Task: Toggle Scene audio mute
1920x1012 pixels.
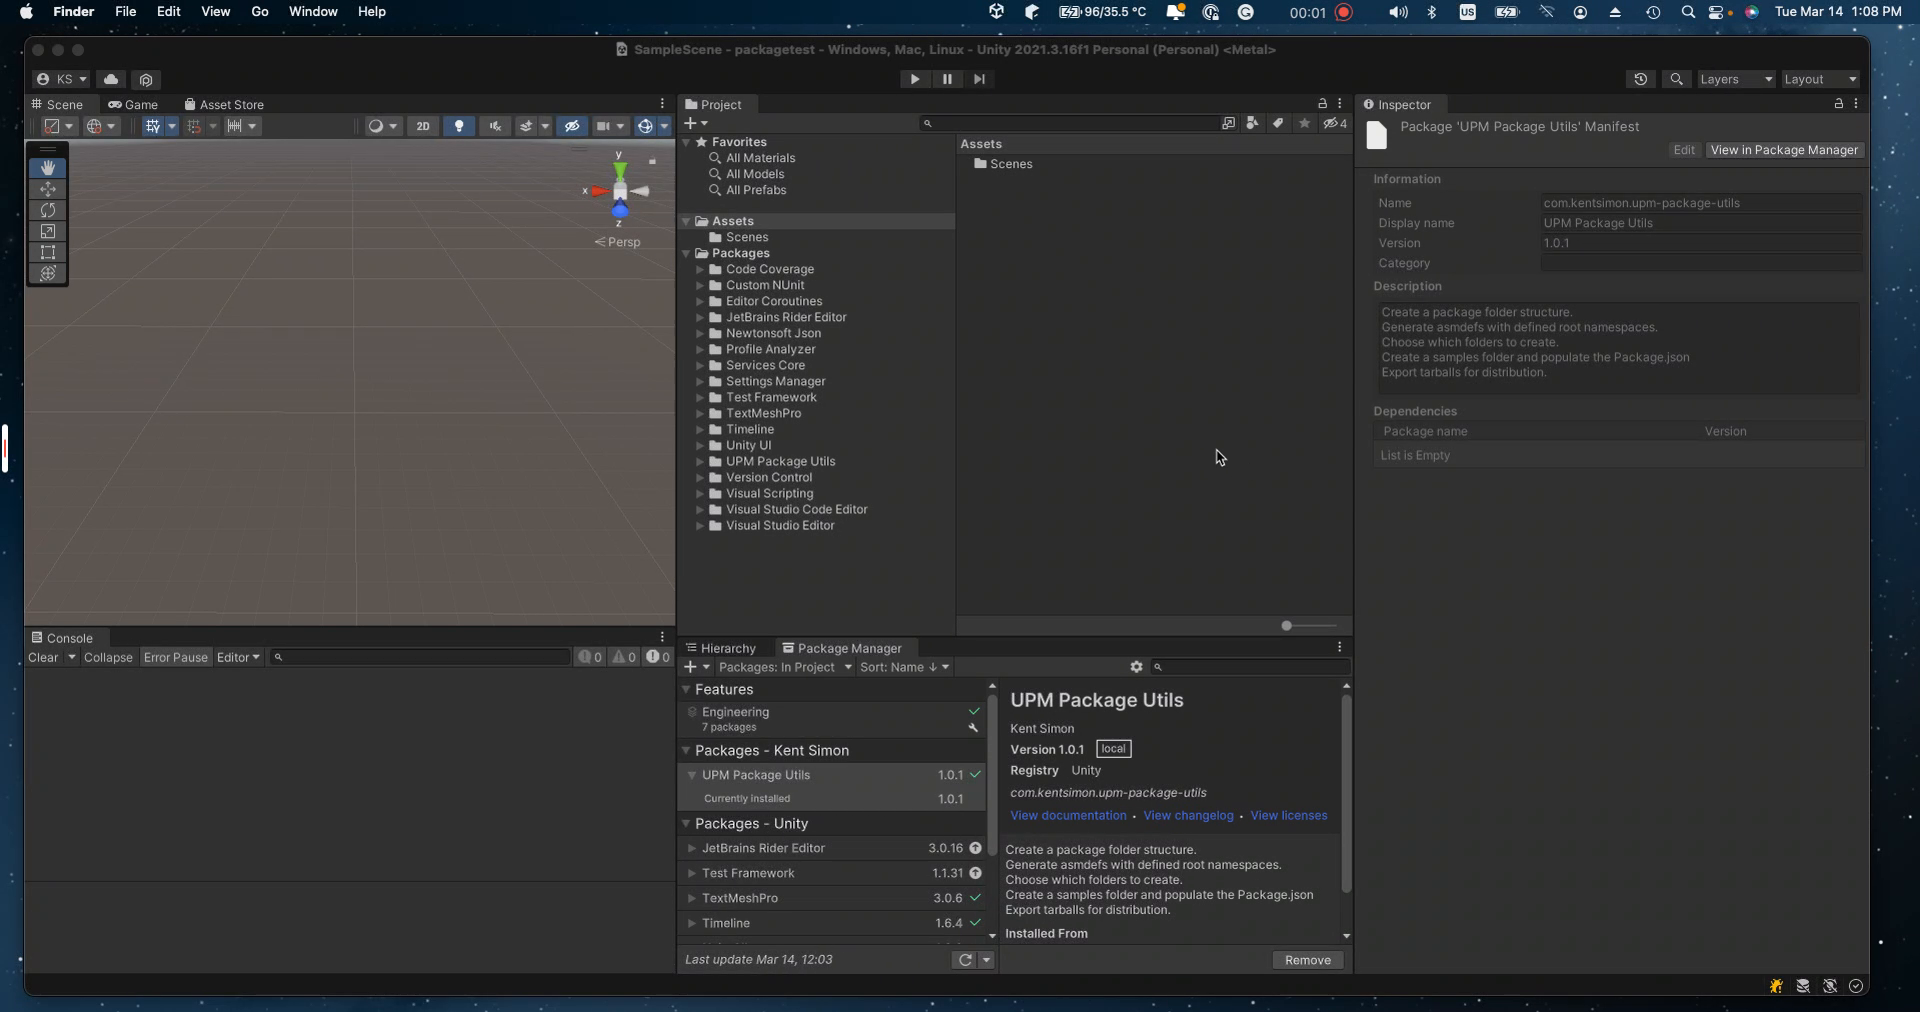Action: [495, 126]
